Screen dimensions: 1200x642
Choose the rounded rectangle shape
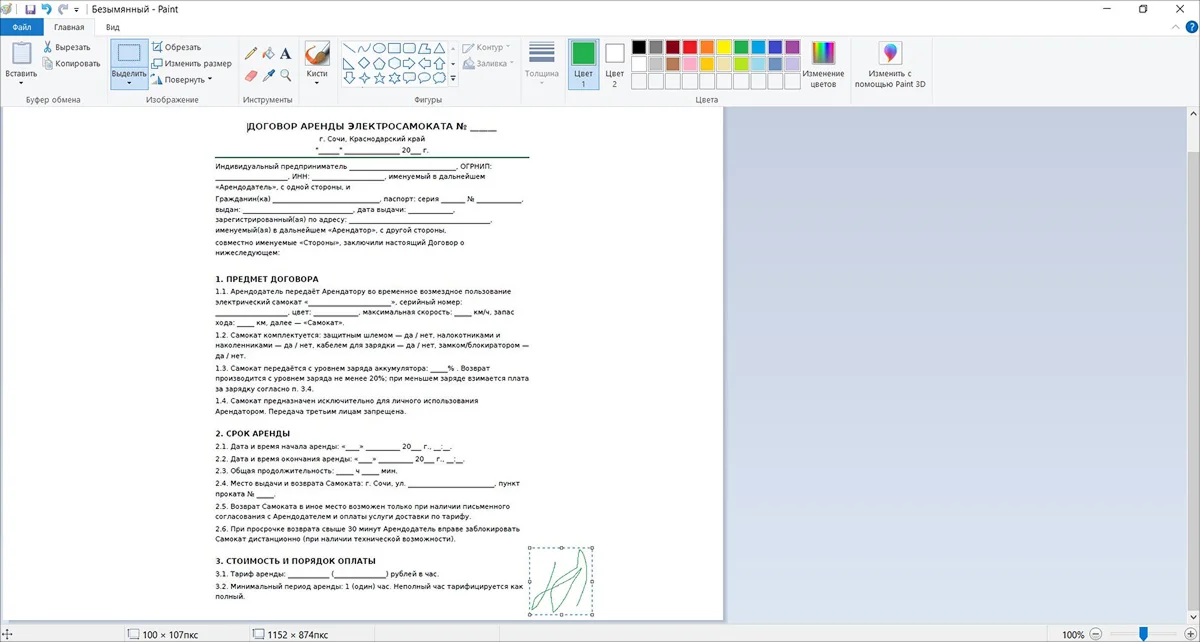[x=409, y=48]
